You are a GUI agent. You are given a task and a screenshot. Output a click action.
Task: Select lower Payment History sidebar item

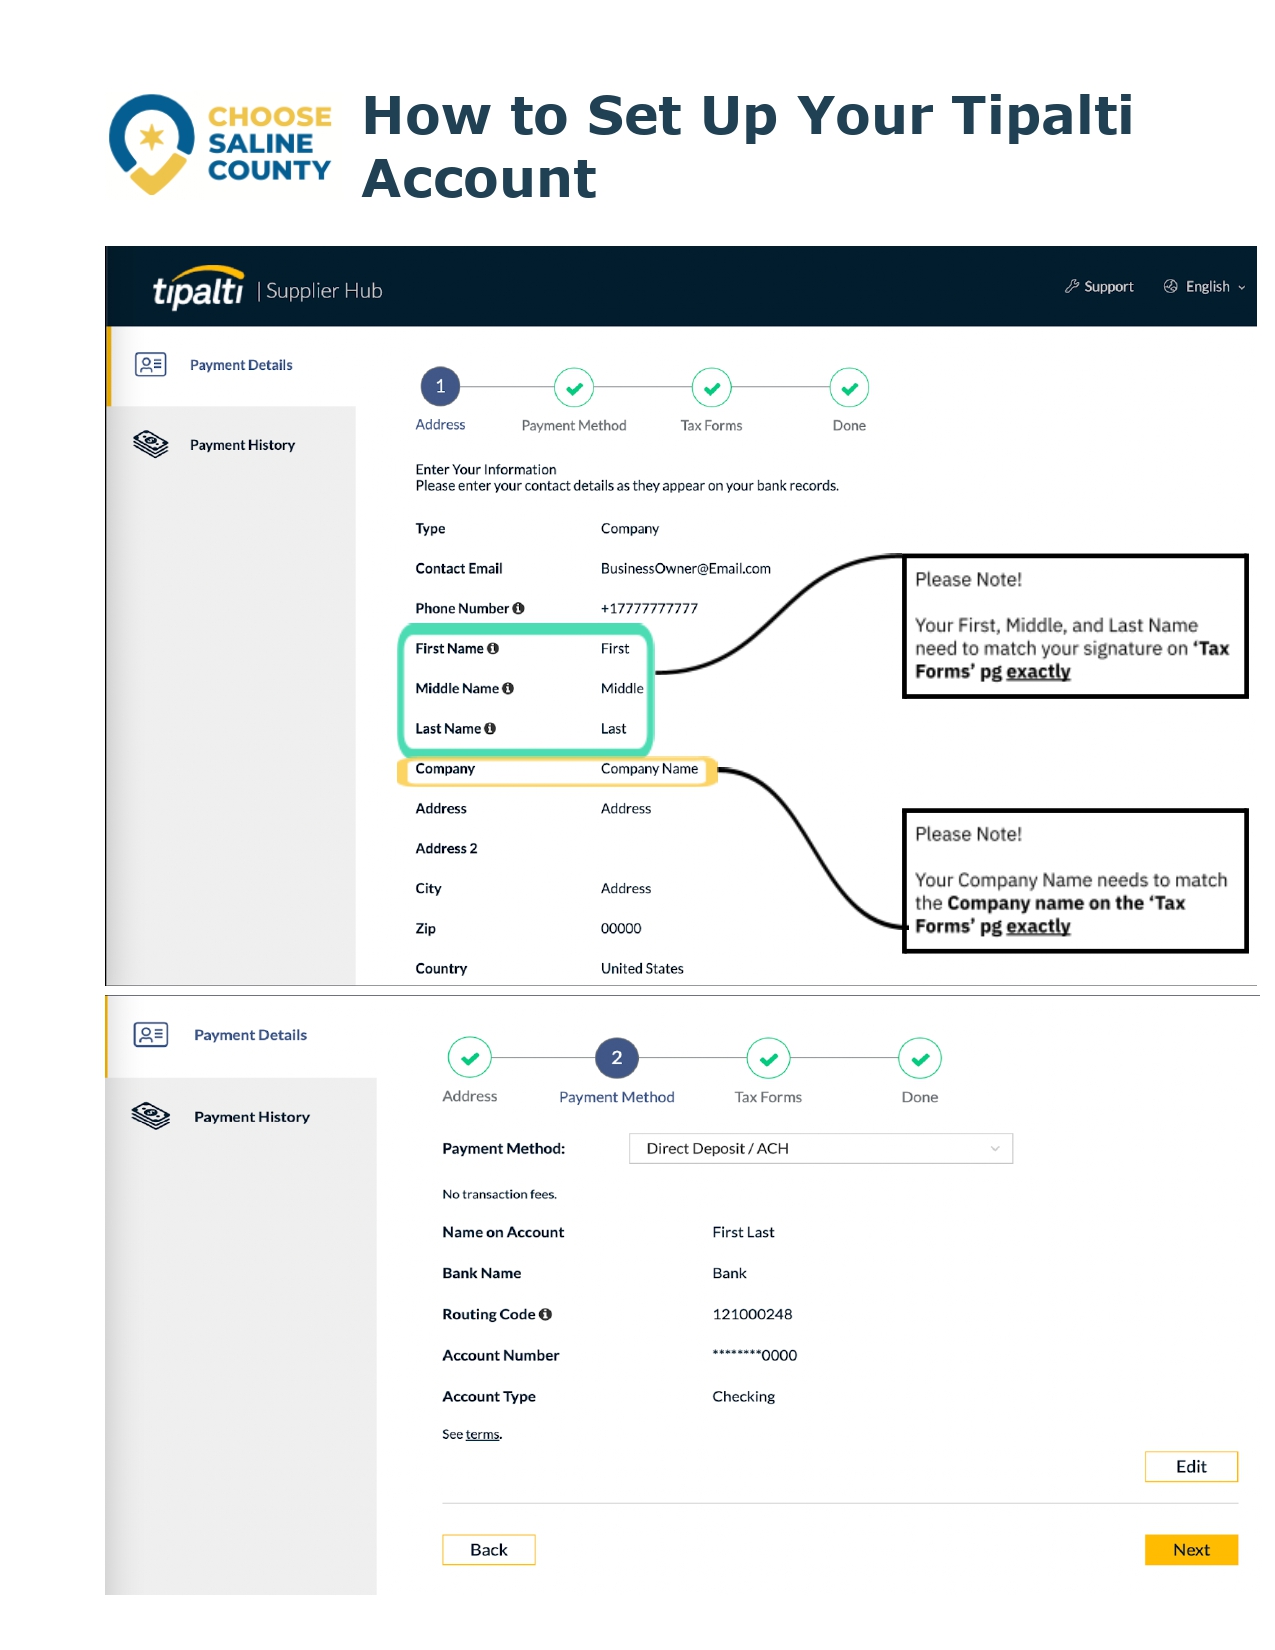tap(242, 1117)
